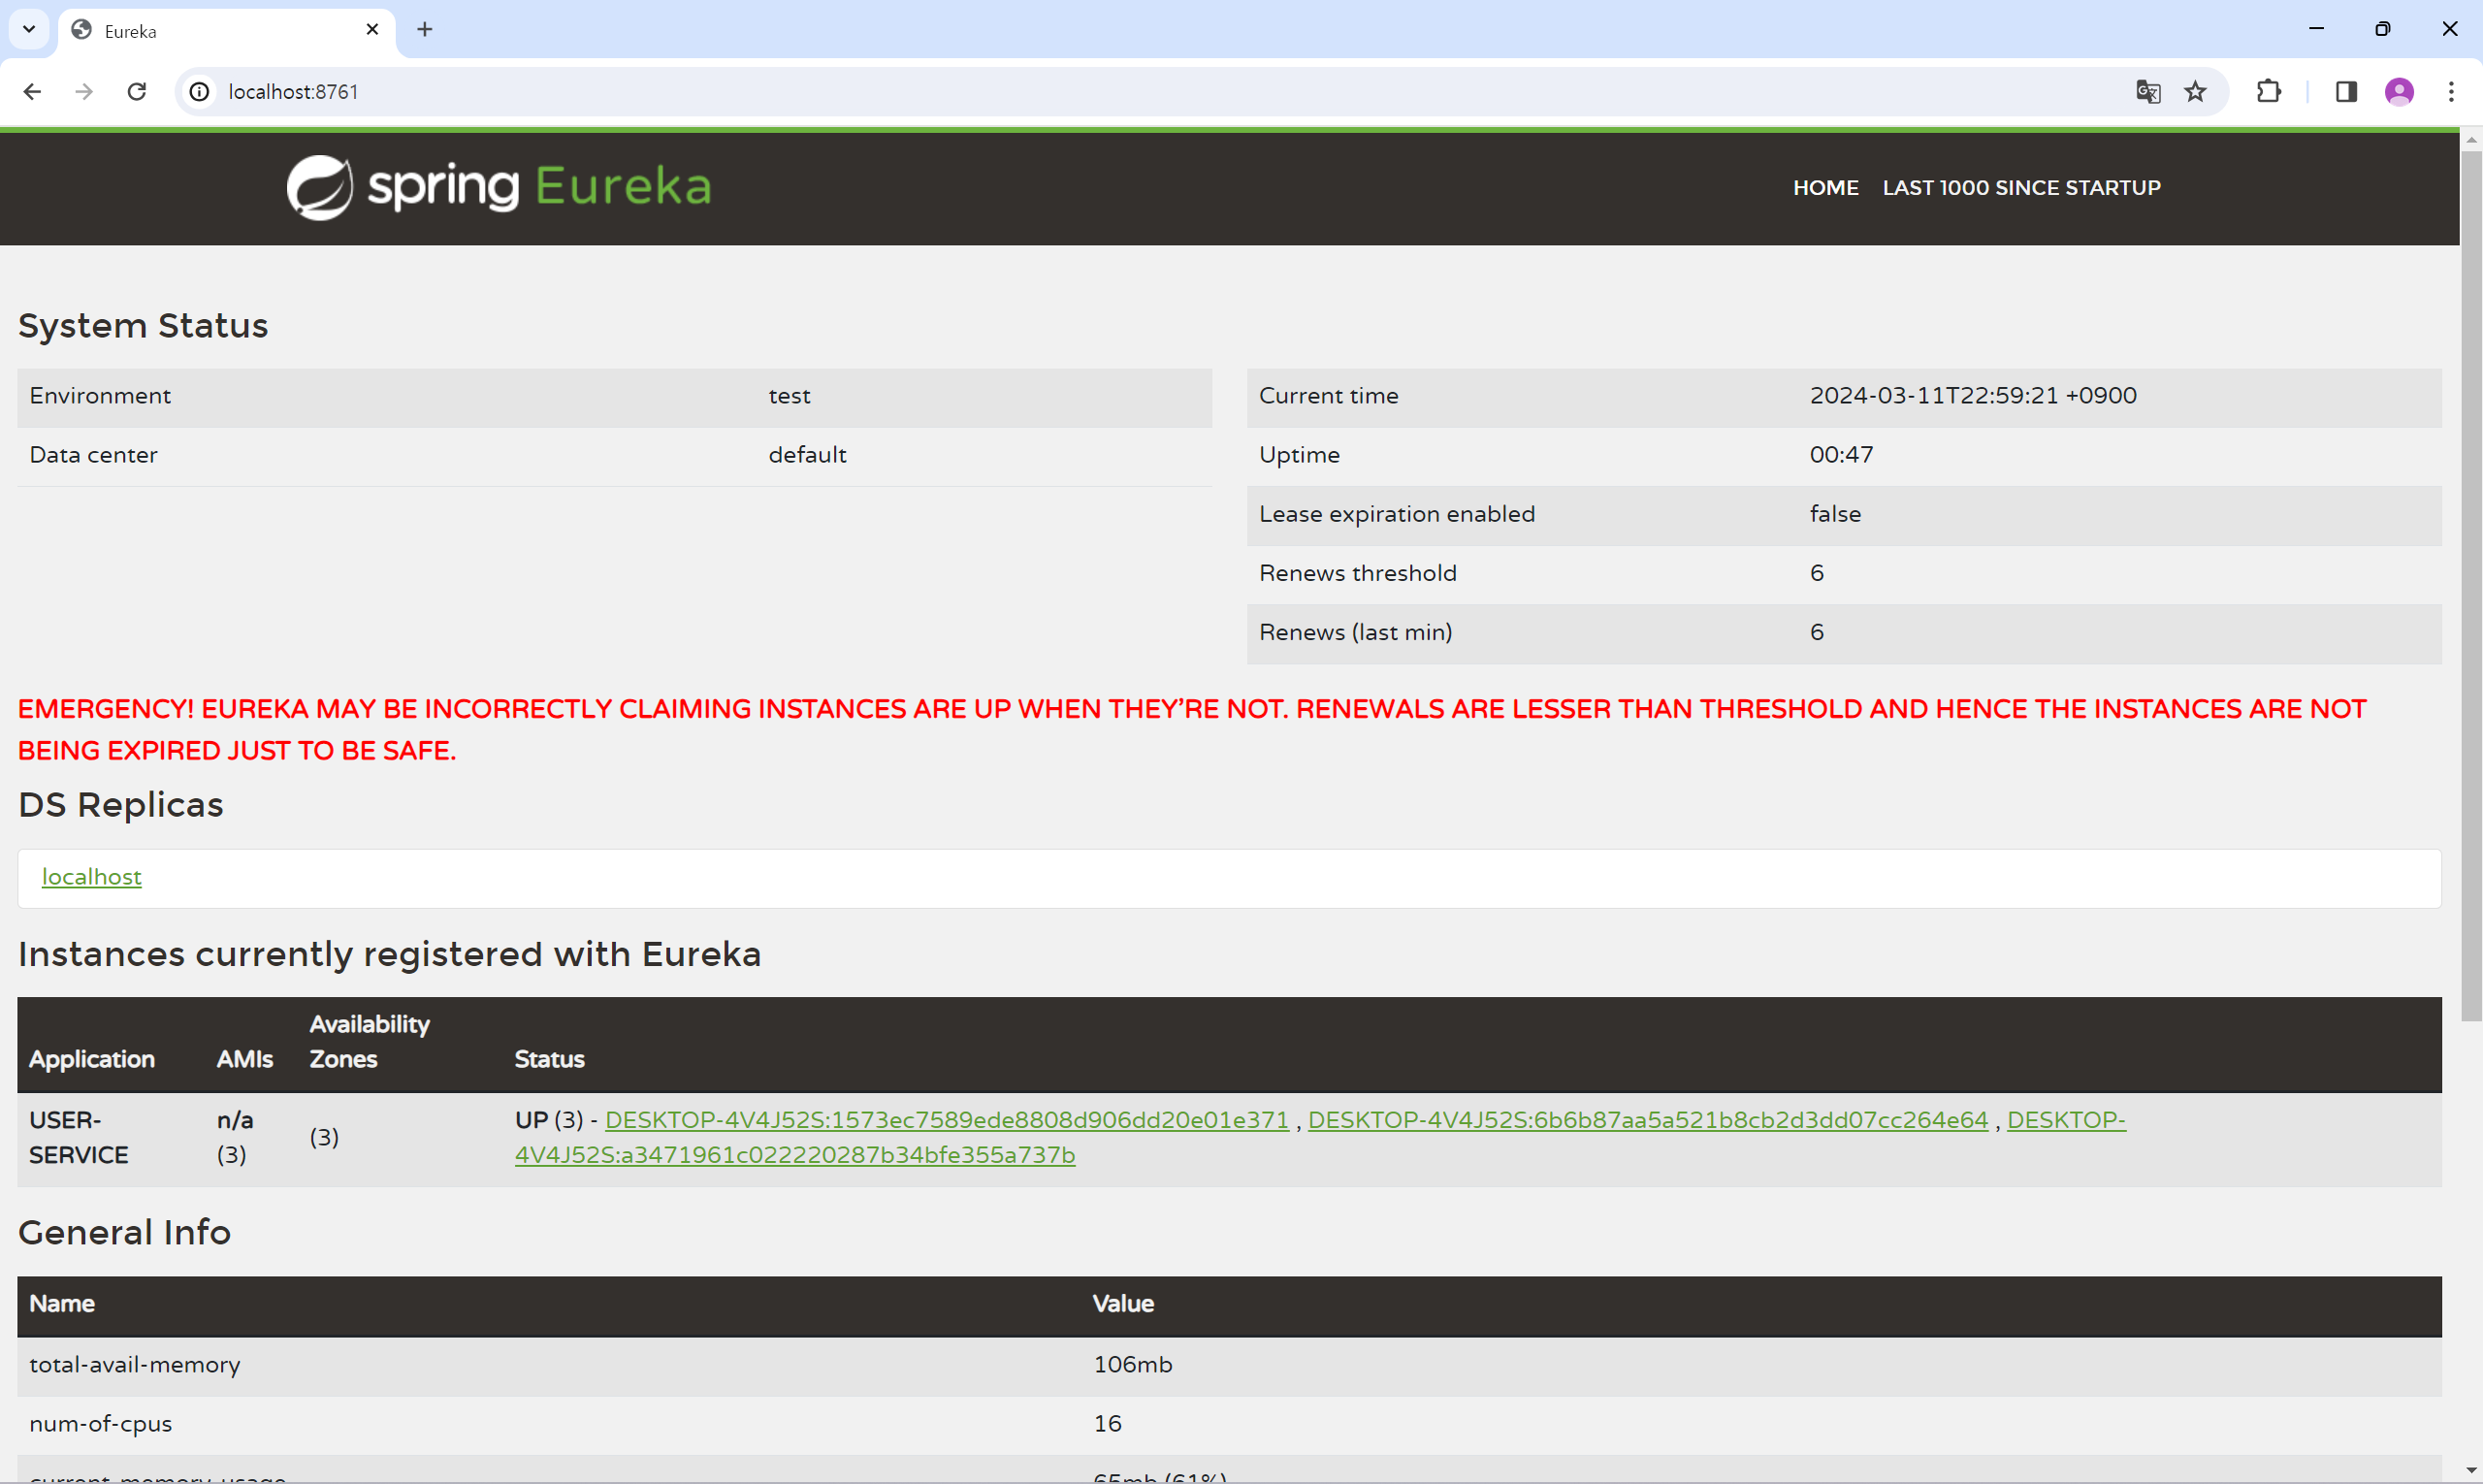Open the localhost replica link
Image resolution: width=2483 pixels, height=1484 pixels.
(x=91, y=877)
